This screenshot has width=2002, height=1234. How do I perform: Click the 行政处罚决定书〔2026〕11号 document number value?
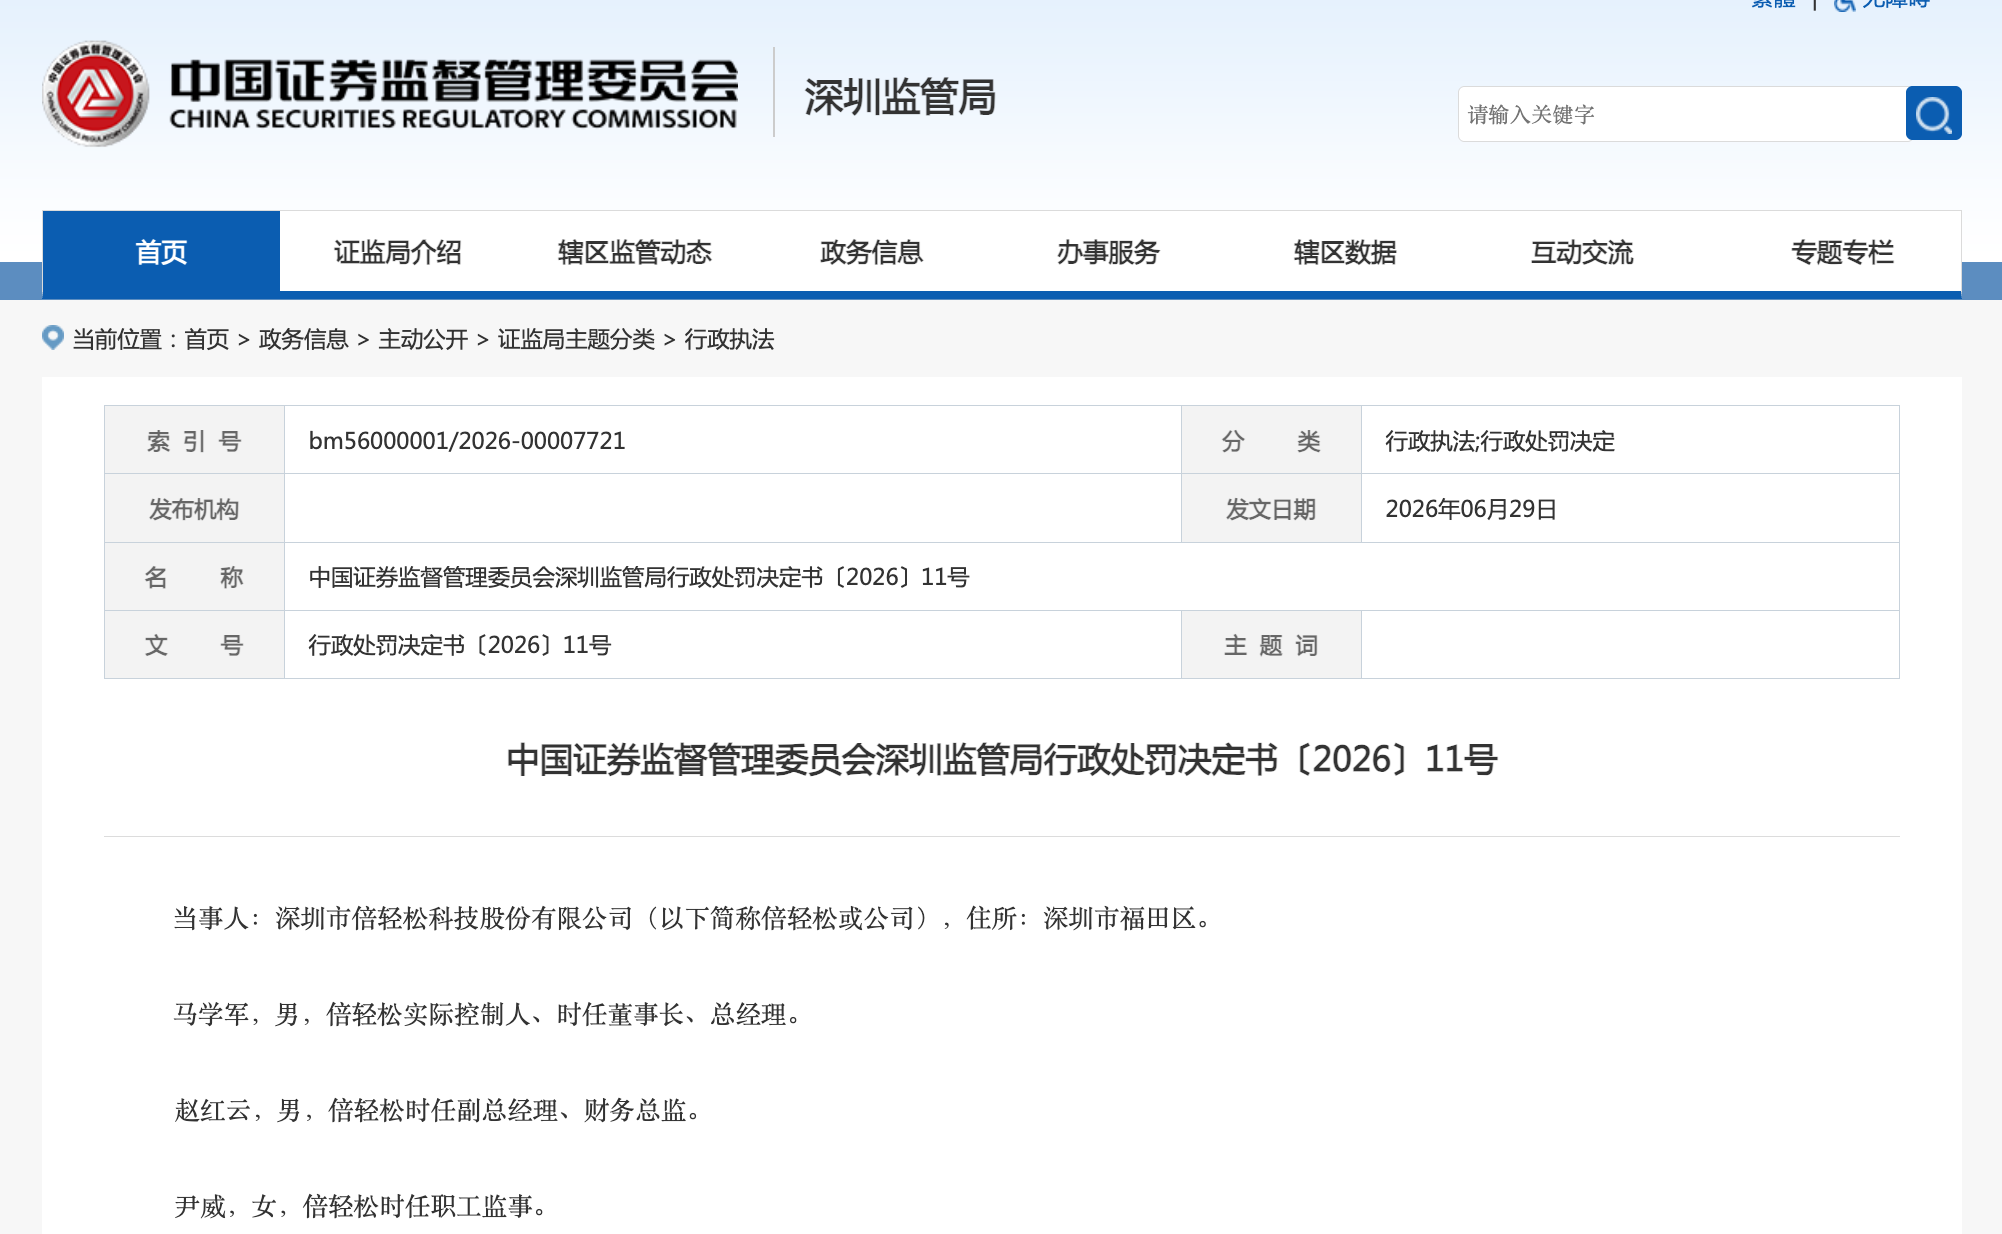460,645
